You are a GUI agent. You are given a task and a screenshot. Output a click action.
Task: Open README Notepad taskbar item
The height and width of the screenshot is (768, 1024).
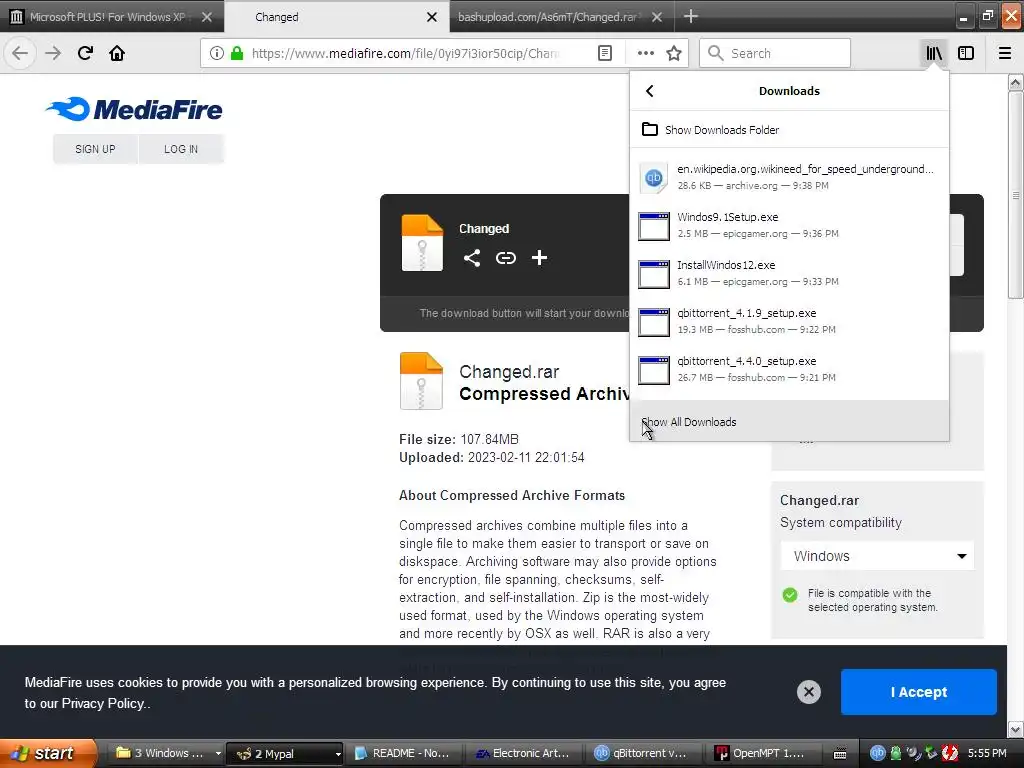404,754
